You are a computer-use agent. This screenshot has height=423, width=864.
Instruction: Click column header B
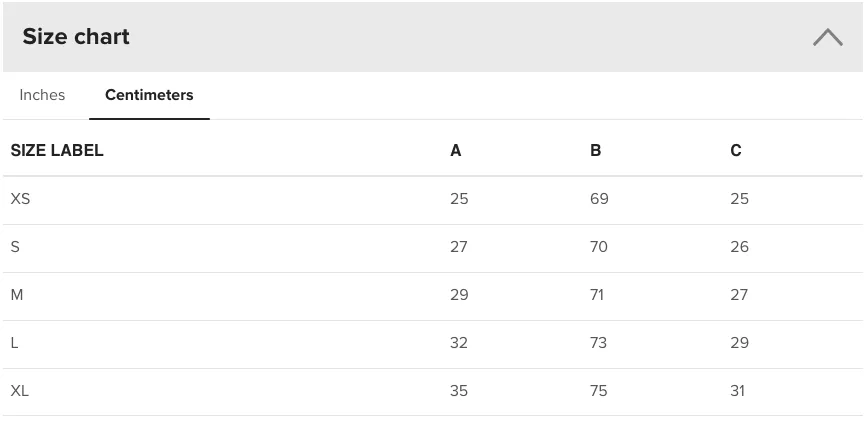click(x=596, y=150)
